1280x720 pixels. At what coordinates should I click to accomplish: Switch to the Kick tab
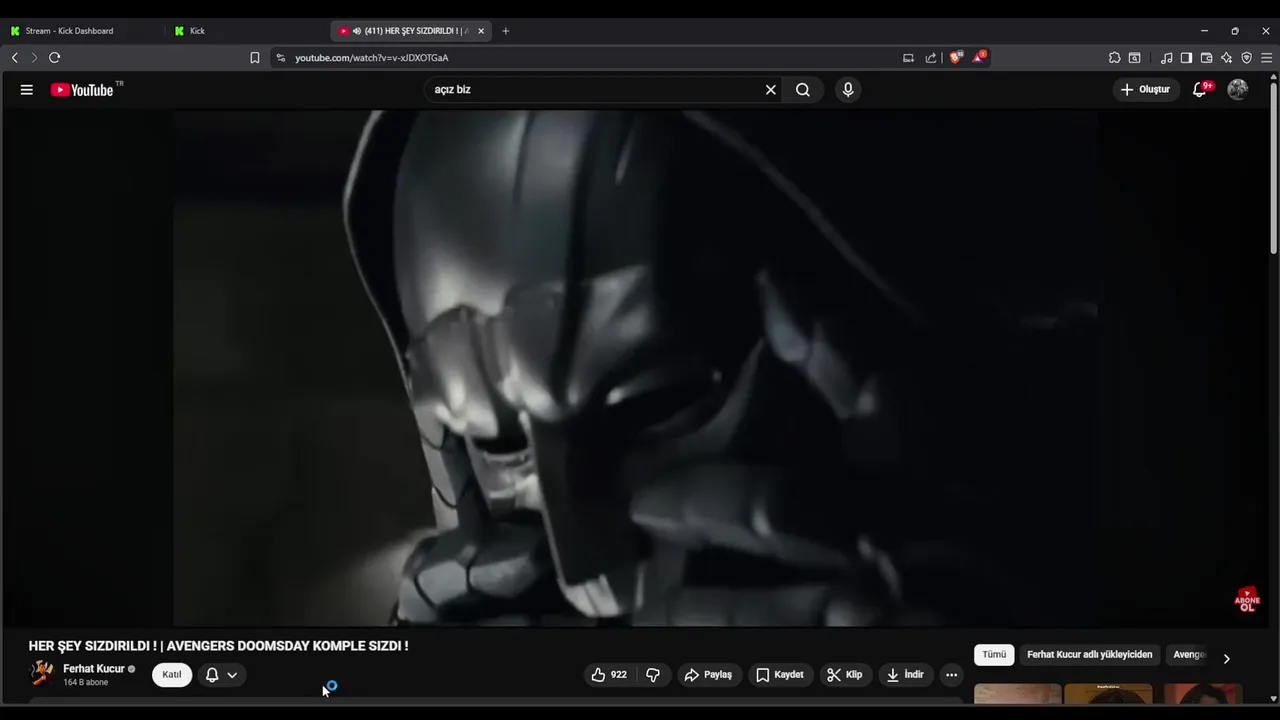(x=247, y=31)
